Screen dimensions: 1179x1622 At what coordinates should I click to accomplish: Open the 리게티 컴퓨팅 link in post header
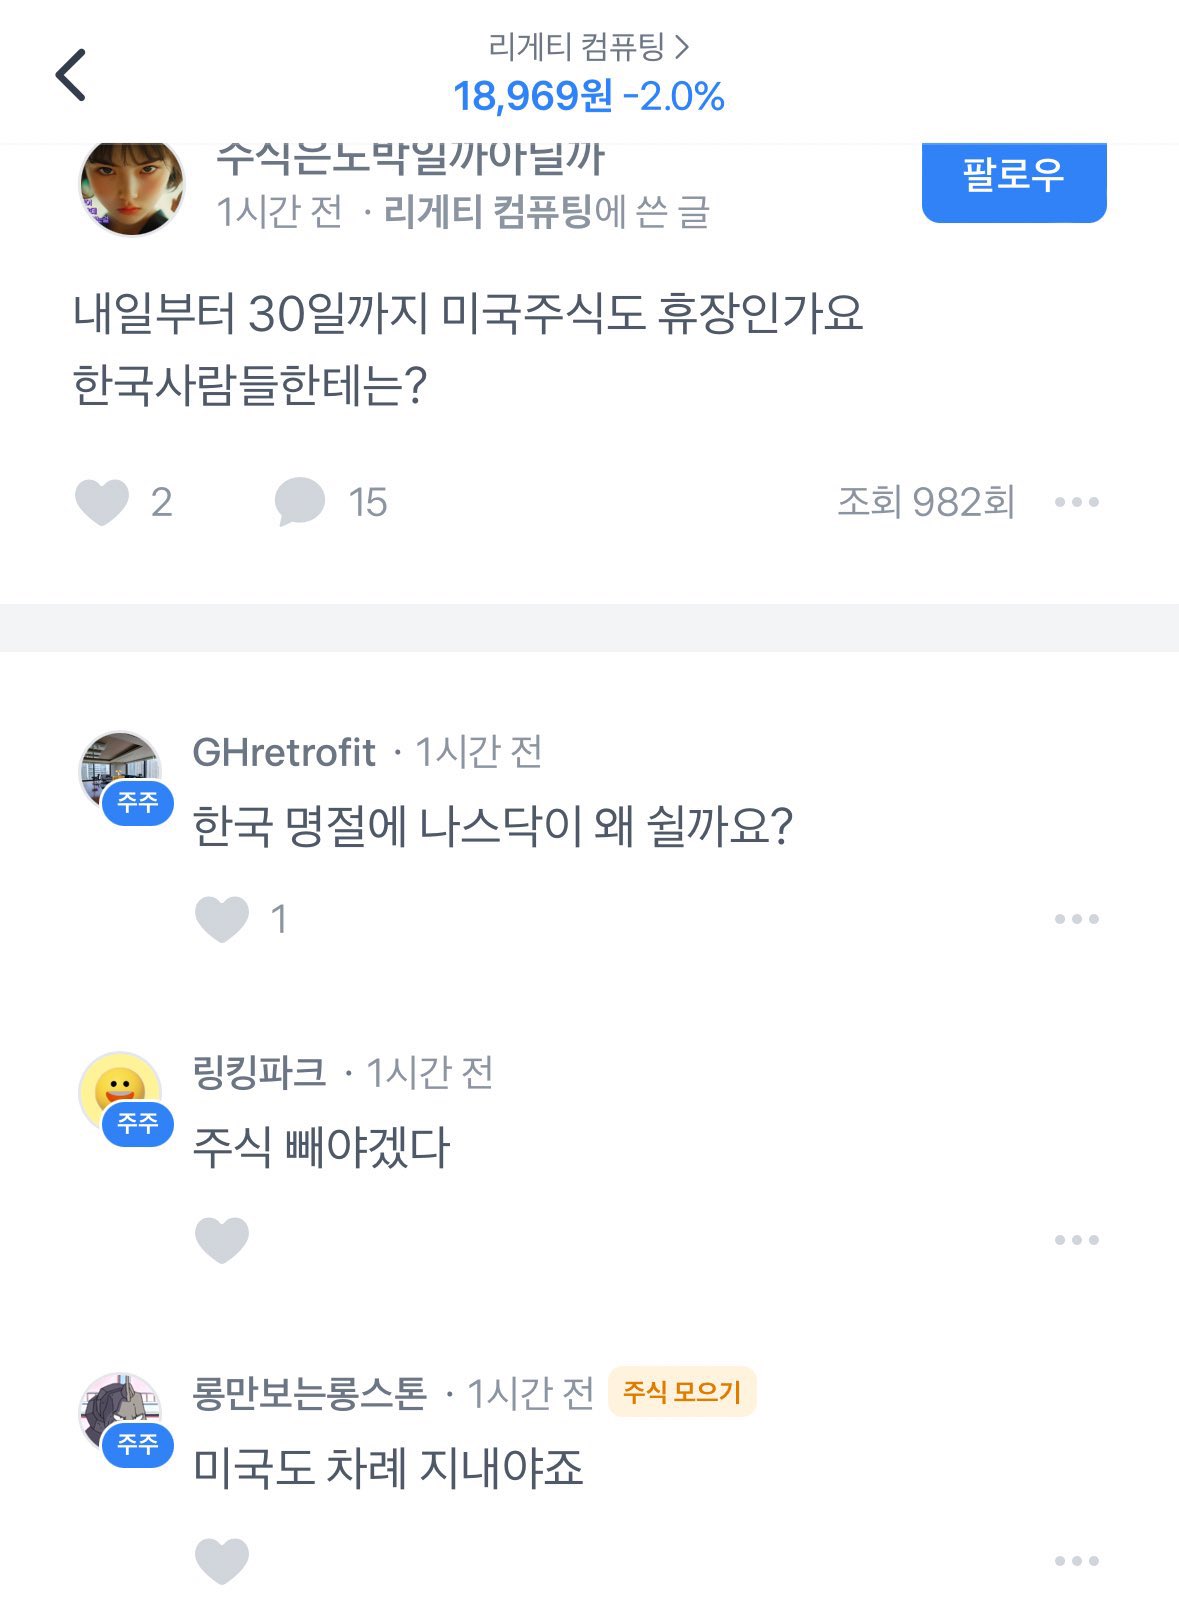(x=488, y=211)
